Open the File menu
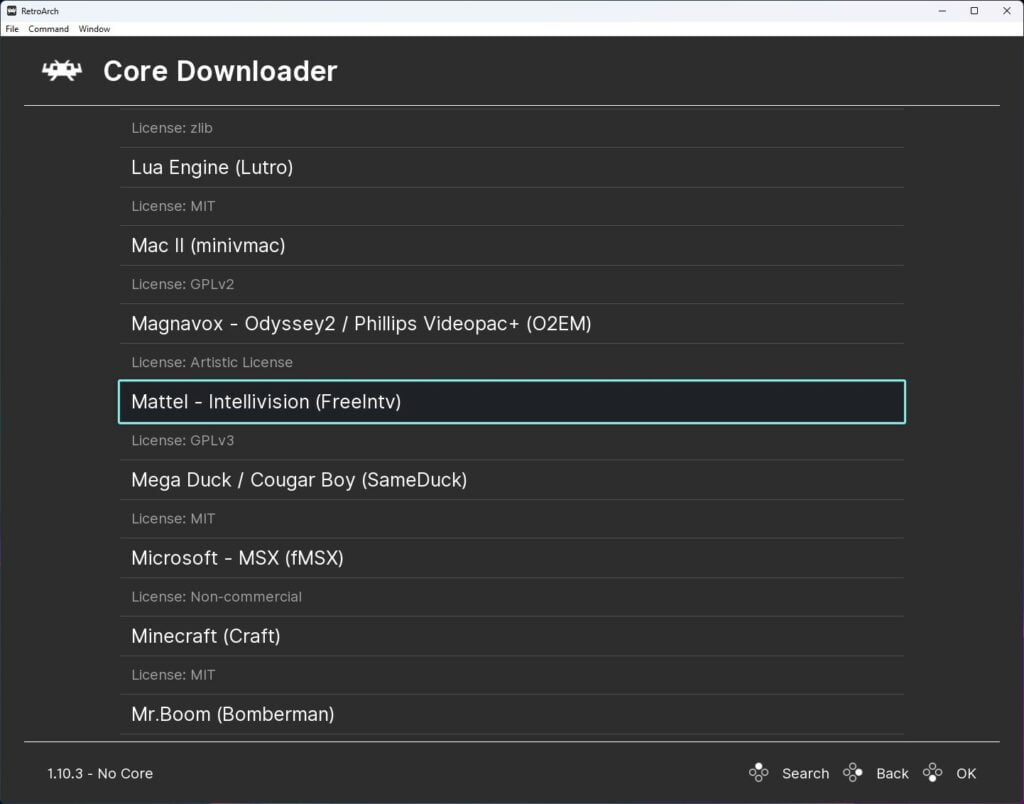 click(12, 29)
